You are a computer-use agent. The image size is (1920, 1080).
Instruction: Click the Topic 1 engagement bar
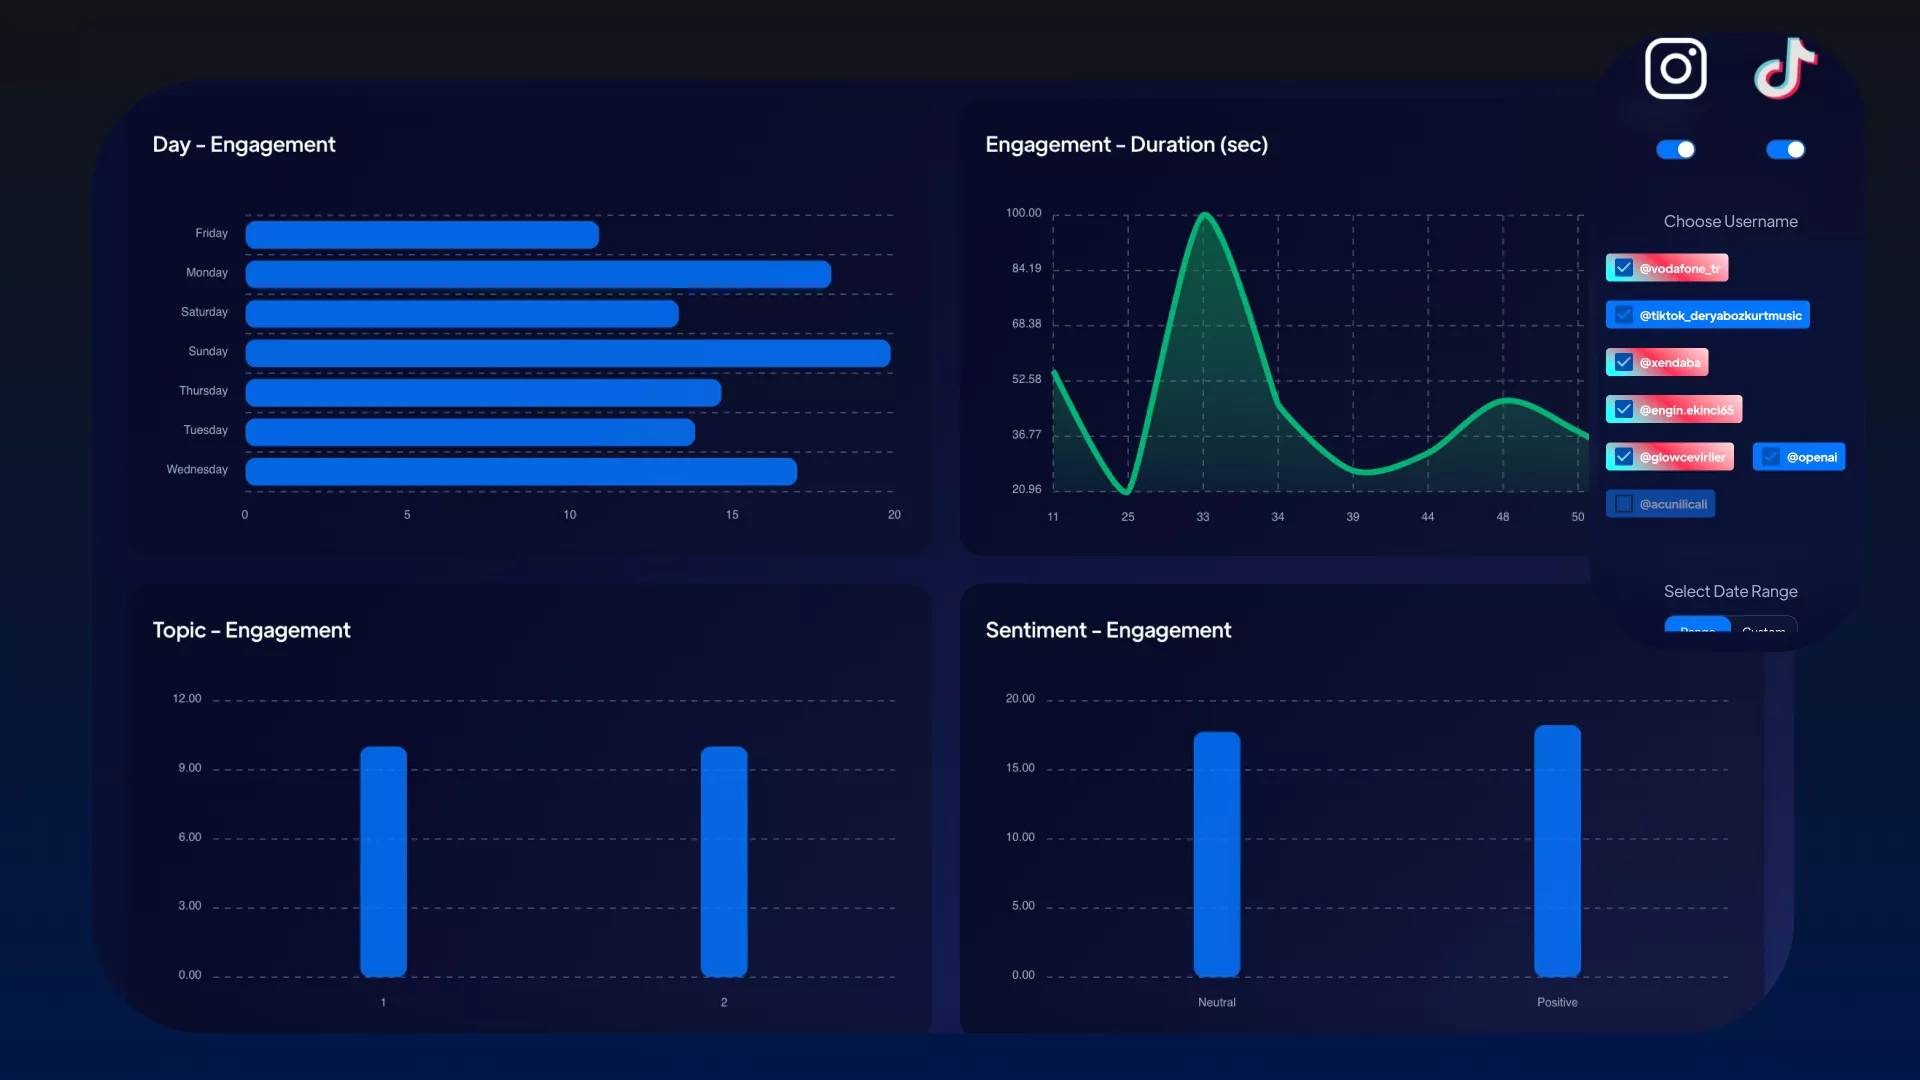(383, 860)
